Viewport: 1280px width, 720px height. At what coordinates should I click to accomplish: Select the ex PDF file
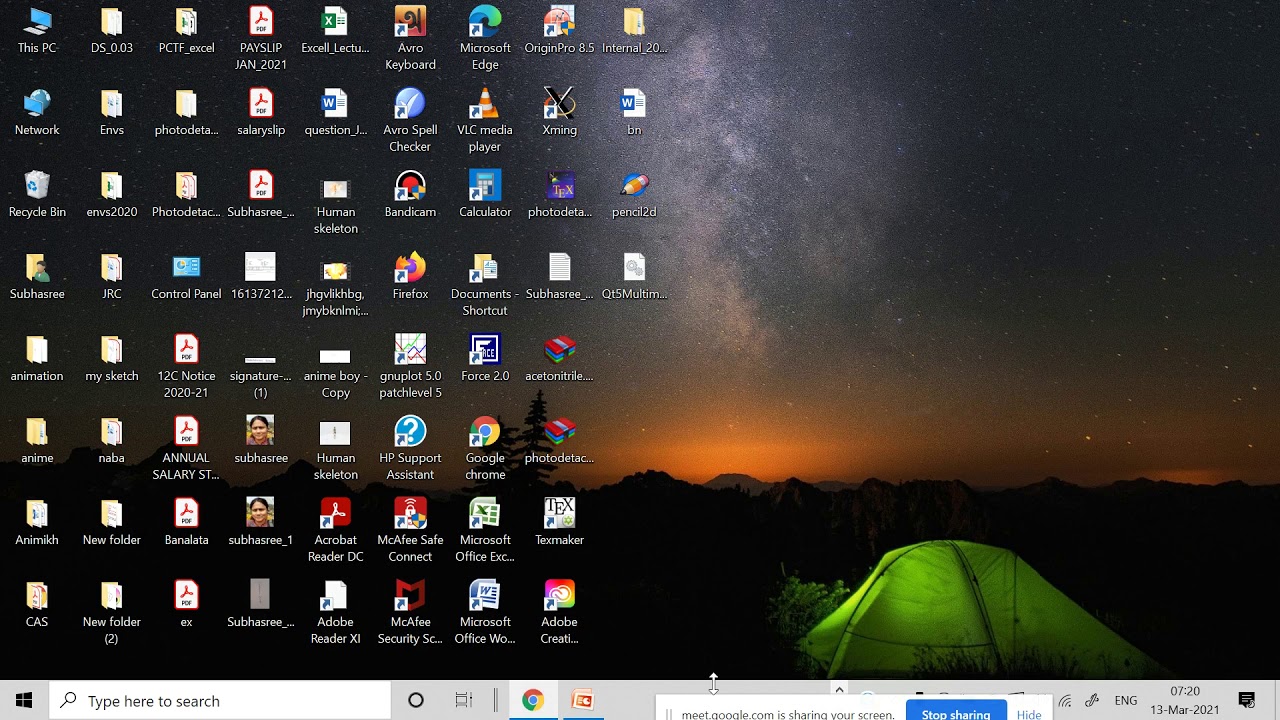pyautogui.click(x=186, y=605)
